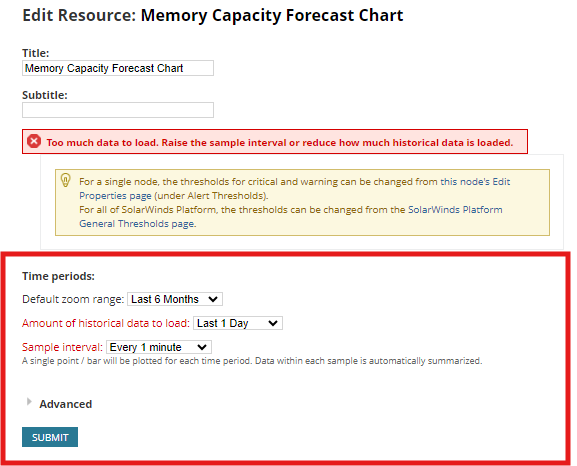Click the Advanced label text
The width and height of the screenshot is (577, 466).
(x=66, y=404)
